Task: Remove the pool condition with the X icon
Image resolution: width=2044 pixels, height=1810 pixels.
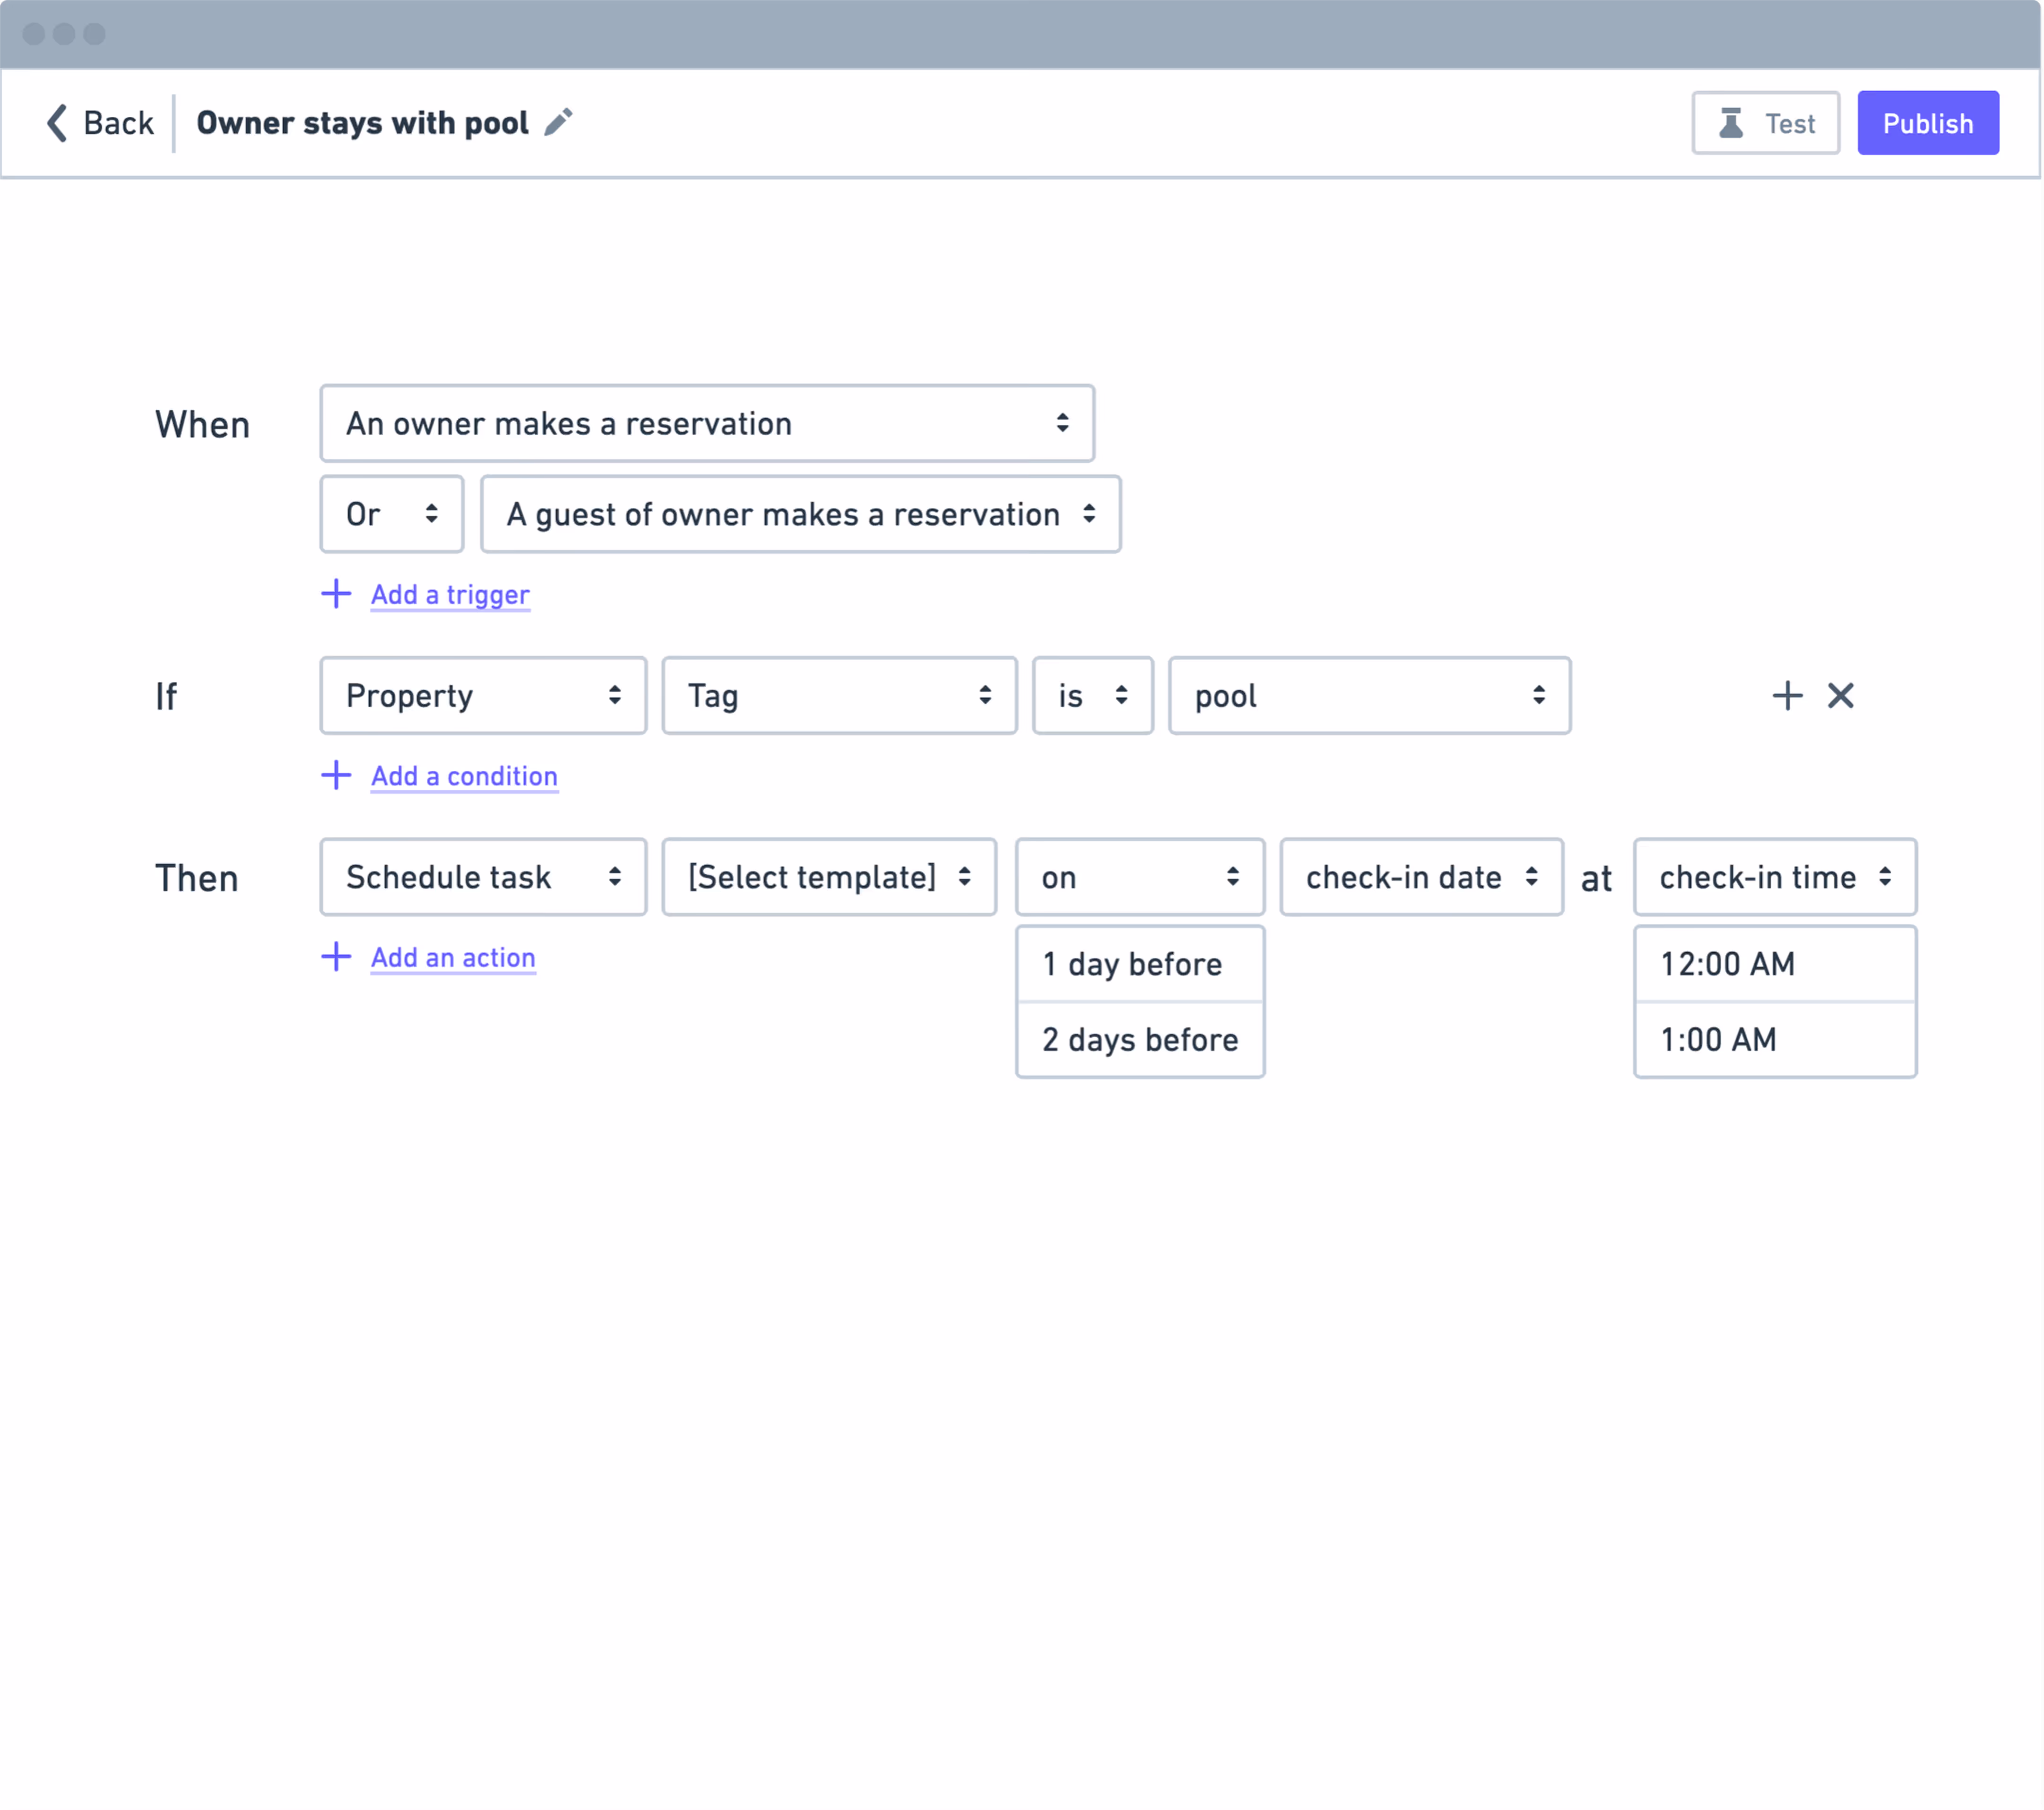Action: (x=1841, y=696)
